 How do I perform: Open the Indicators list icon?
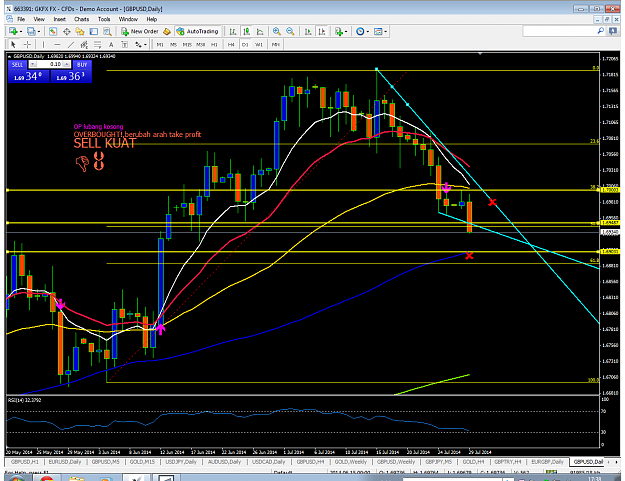339,31
